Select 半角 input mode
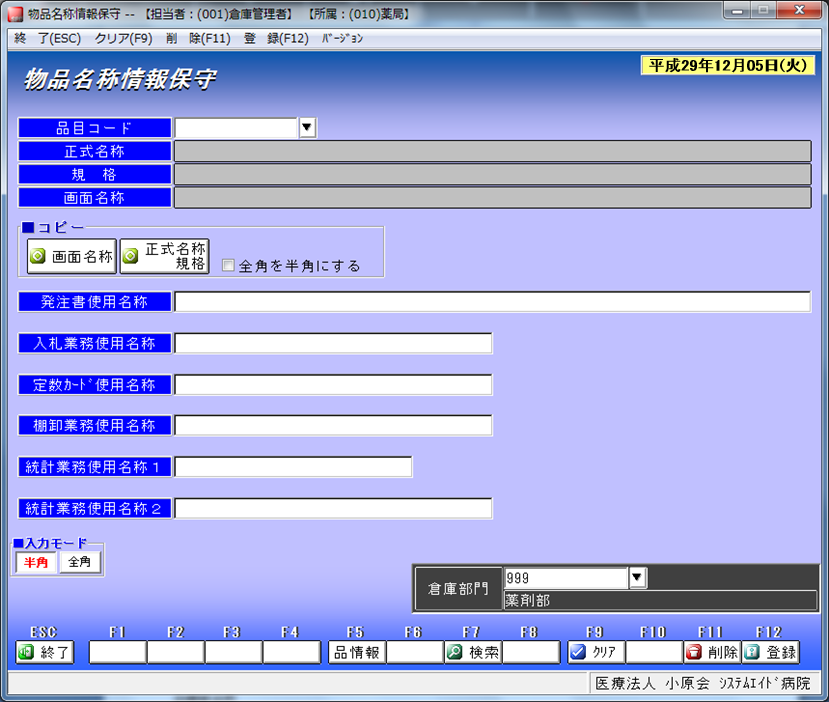Viewport: 829px width, 702px height. tap(36, 562)
